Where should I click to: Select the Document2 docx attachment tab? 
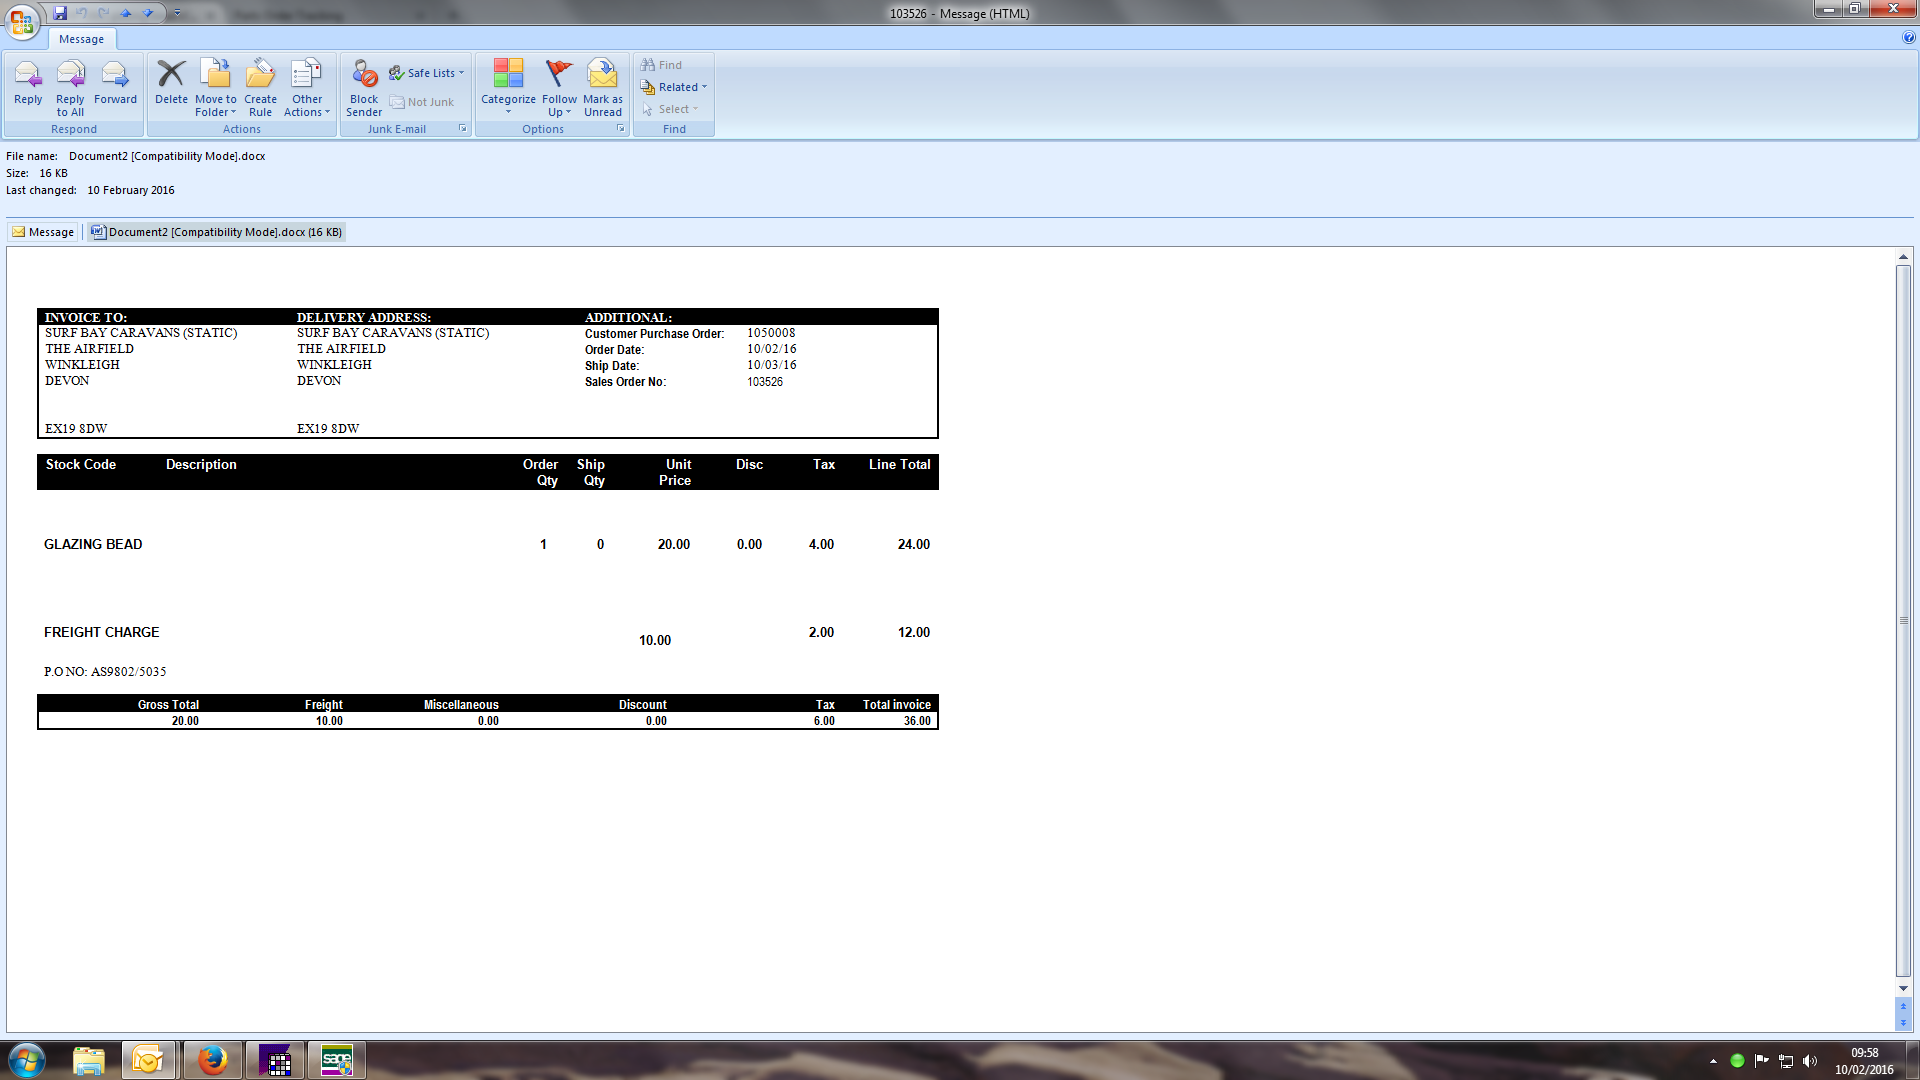tap(217, 232)
